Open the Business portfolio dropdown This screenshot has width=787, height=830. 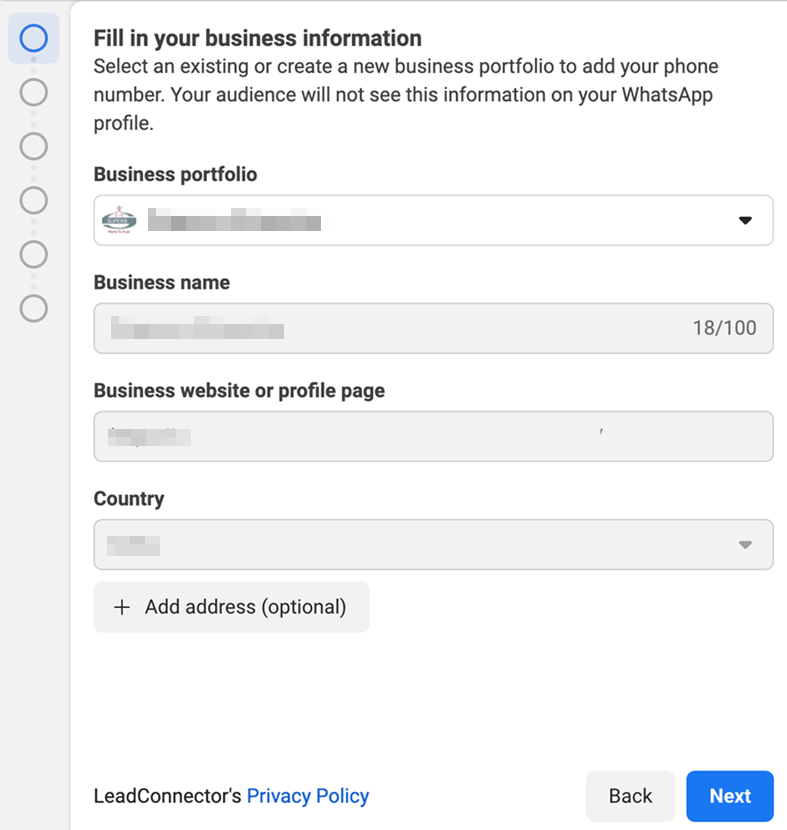(433, 220)
